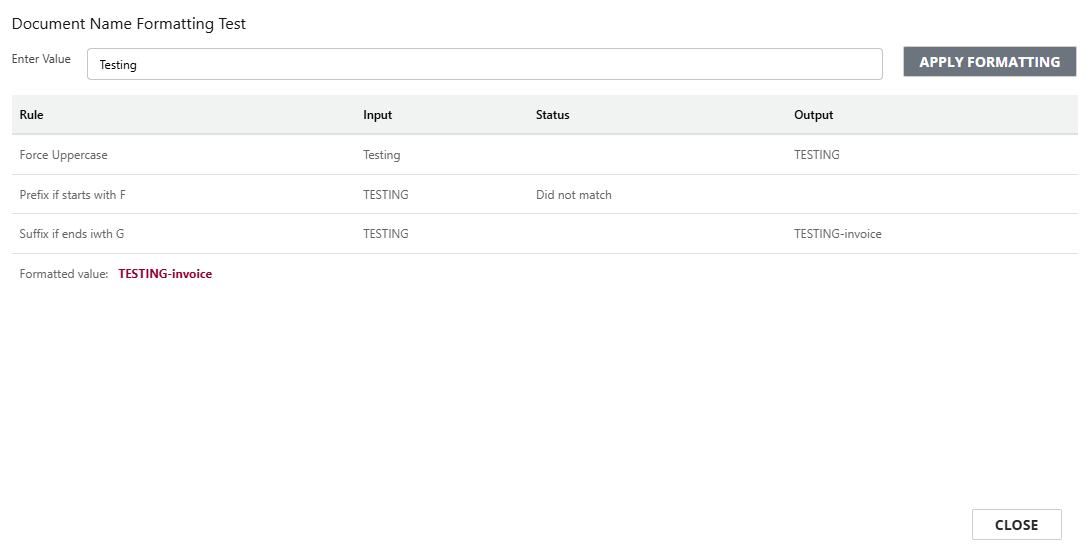Close the dialog with the CLOSE button

pyautogui.click(x=1016, y=525)
